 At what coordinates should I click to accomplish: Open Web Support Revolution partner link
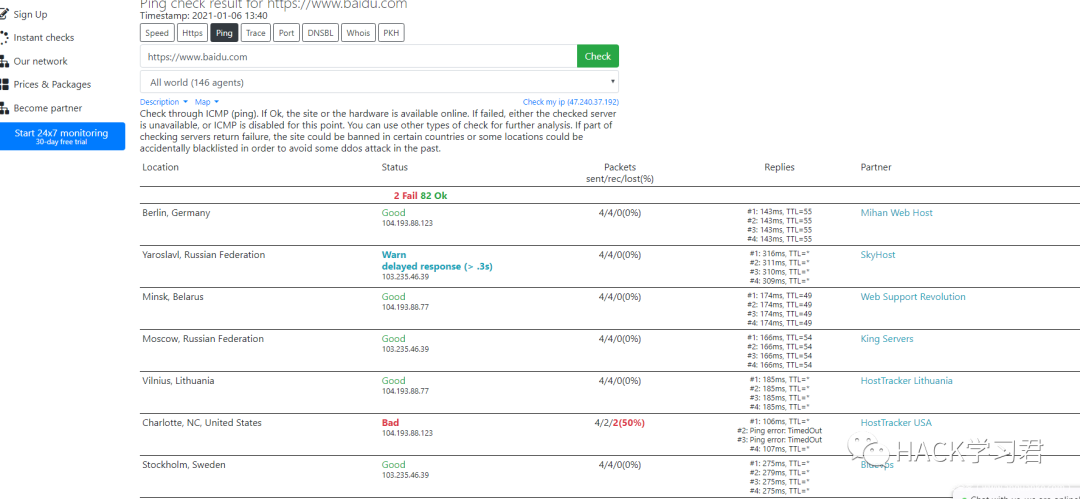tap(913, 297)
